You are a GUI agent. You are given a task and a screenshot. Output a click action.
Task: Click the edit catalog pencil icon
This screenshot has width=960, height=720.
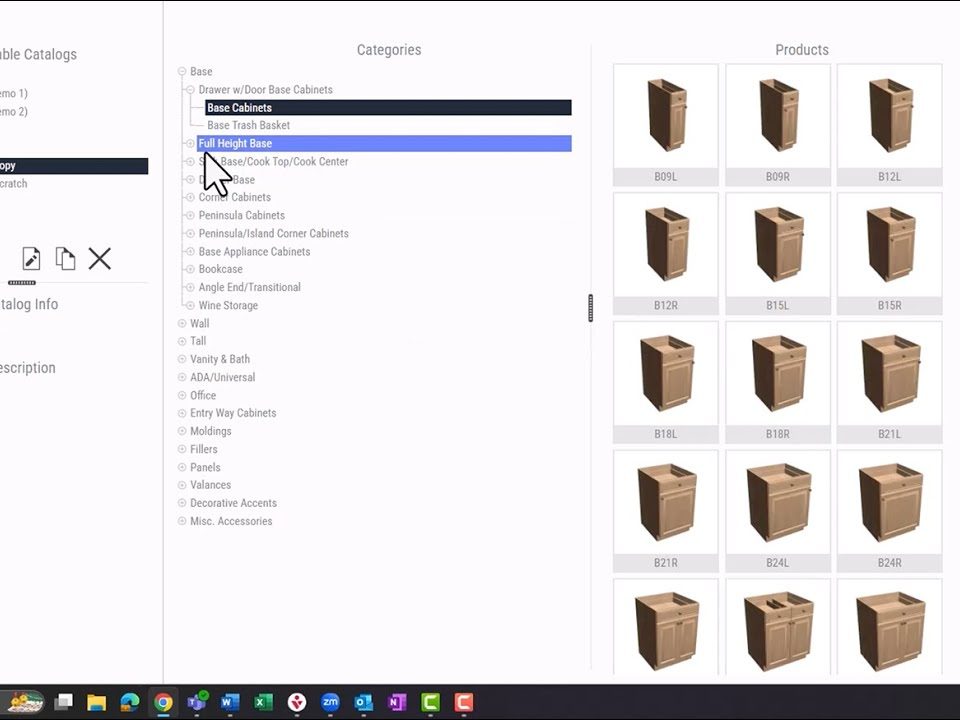click(x=31, y=259)
